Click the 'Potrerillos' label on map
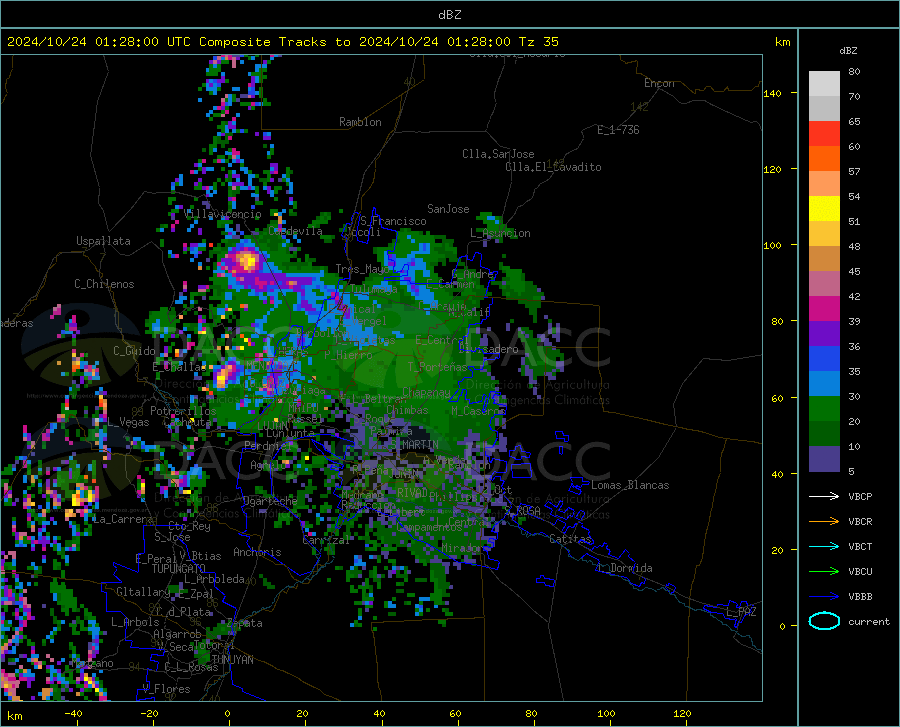The height and width of the screenshot is (727, 900). [x=183, y=411]
